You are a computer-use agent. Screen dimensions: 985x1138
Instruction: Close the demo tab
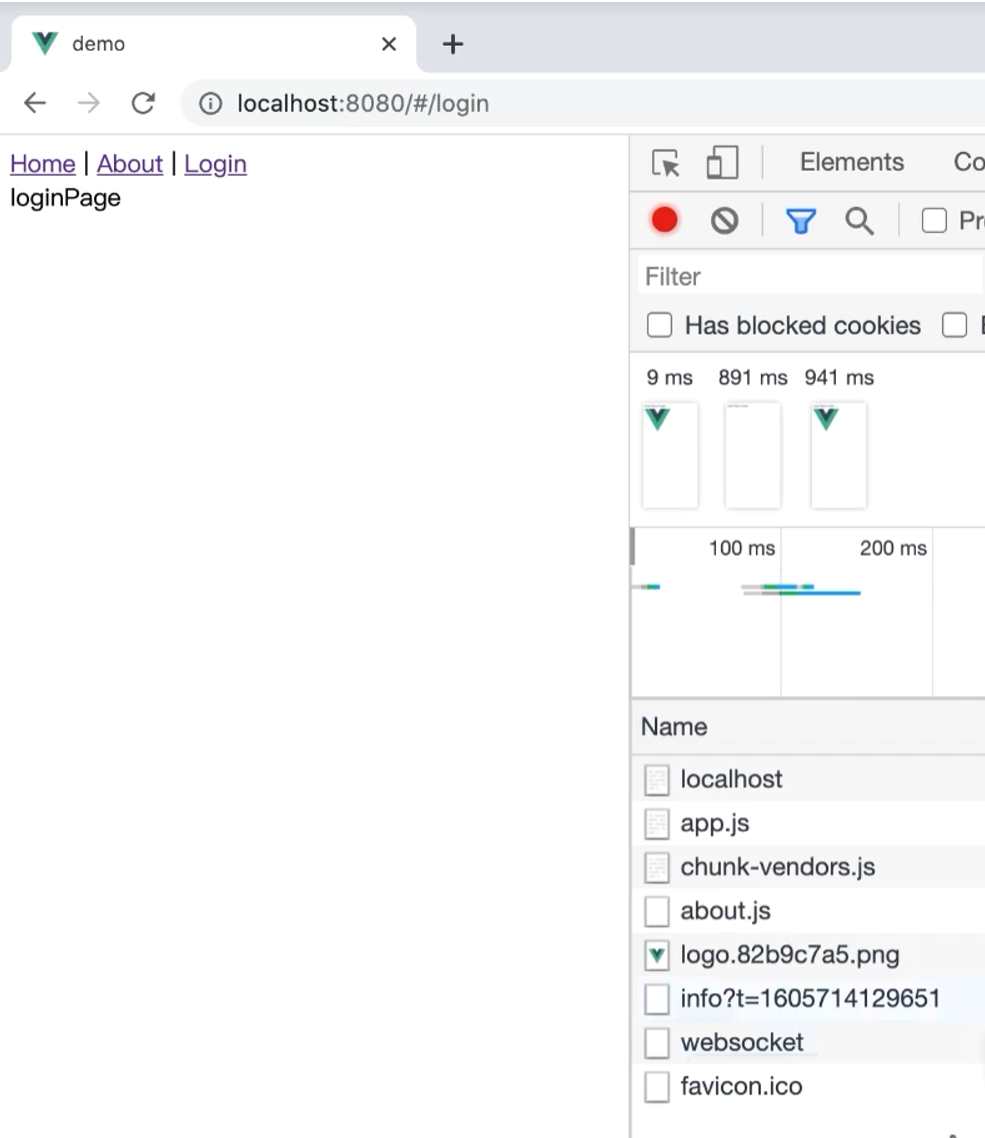click(389, 44)
